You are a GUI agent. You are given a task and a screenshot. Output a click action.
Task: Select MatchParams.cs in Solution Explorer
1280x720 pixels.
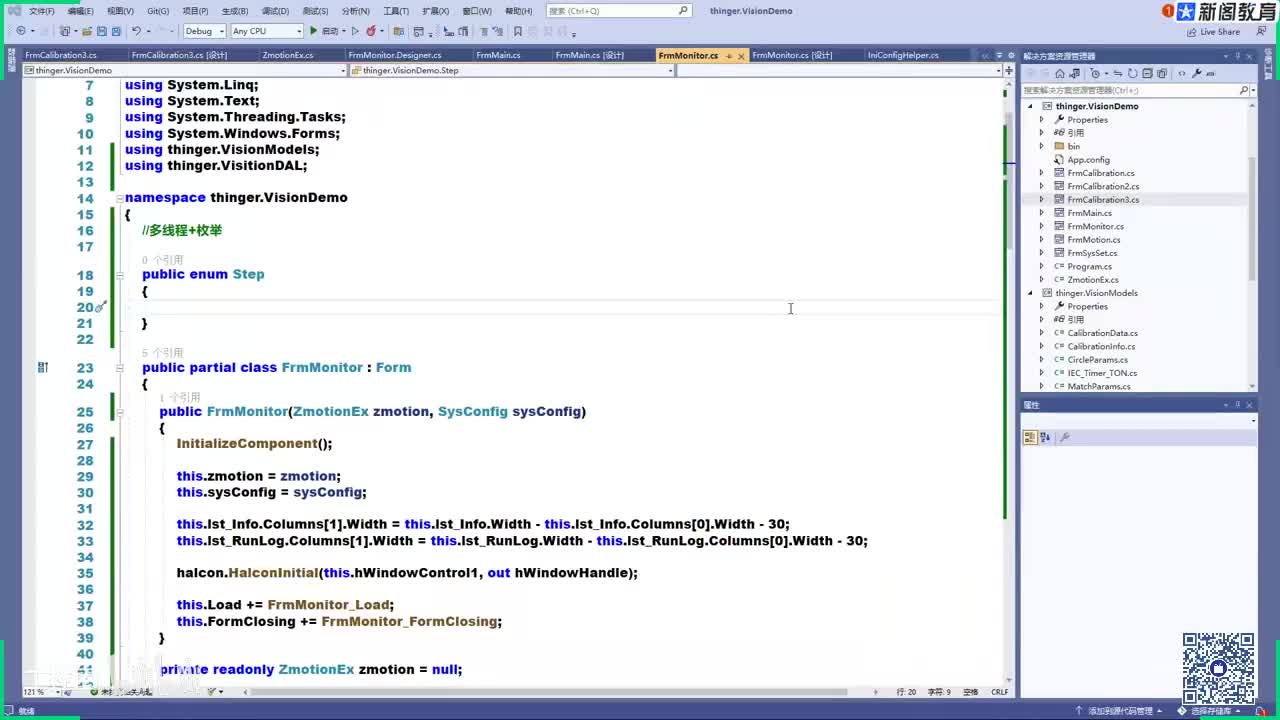point(1098,386)
